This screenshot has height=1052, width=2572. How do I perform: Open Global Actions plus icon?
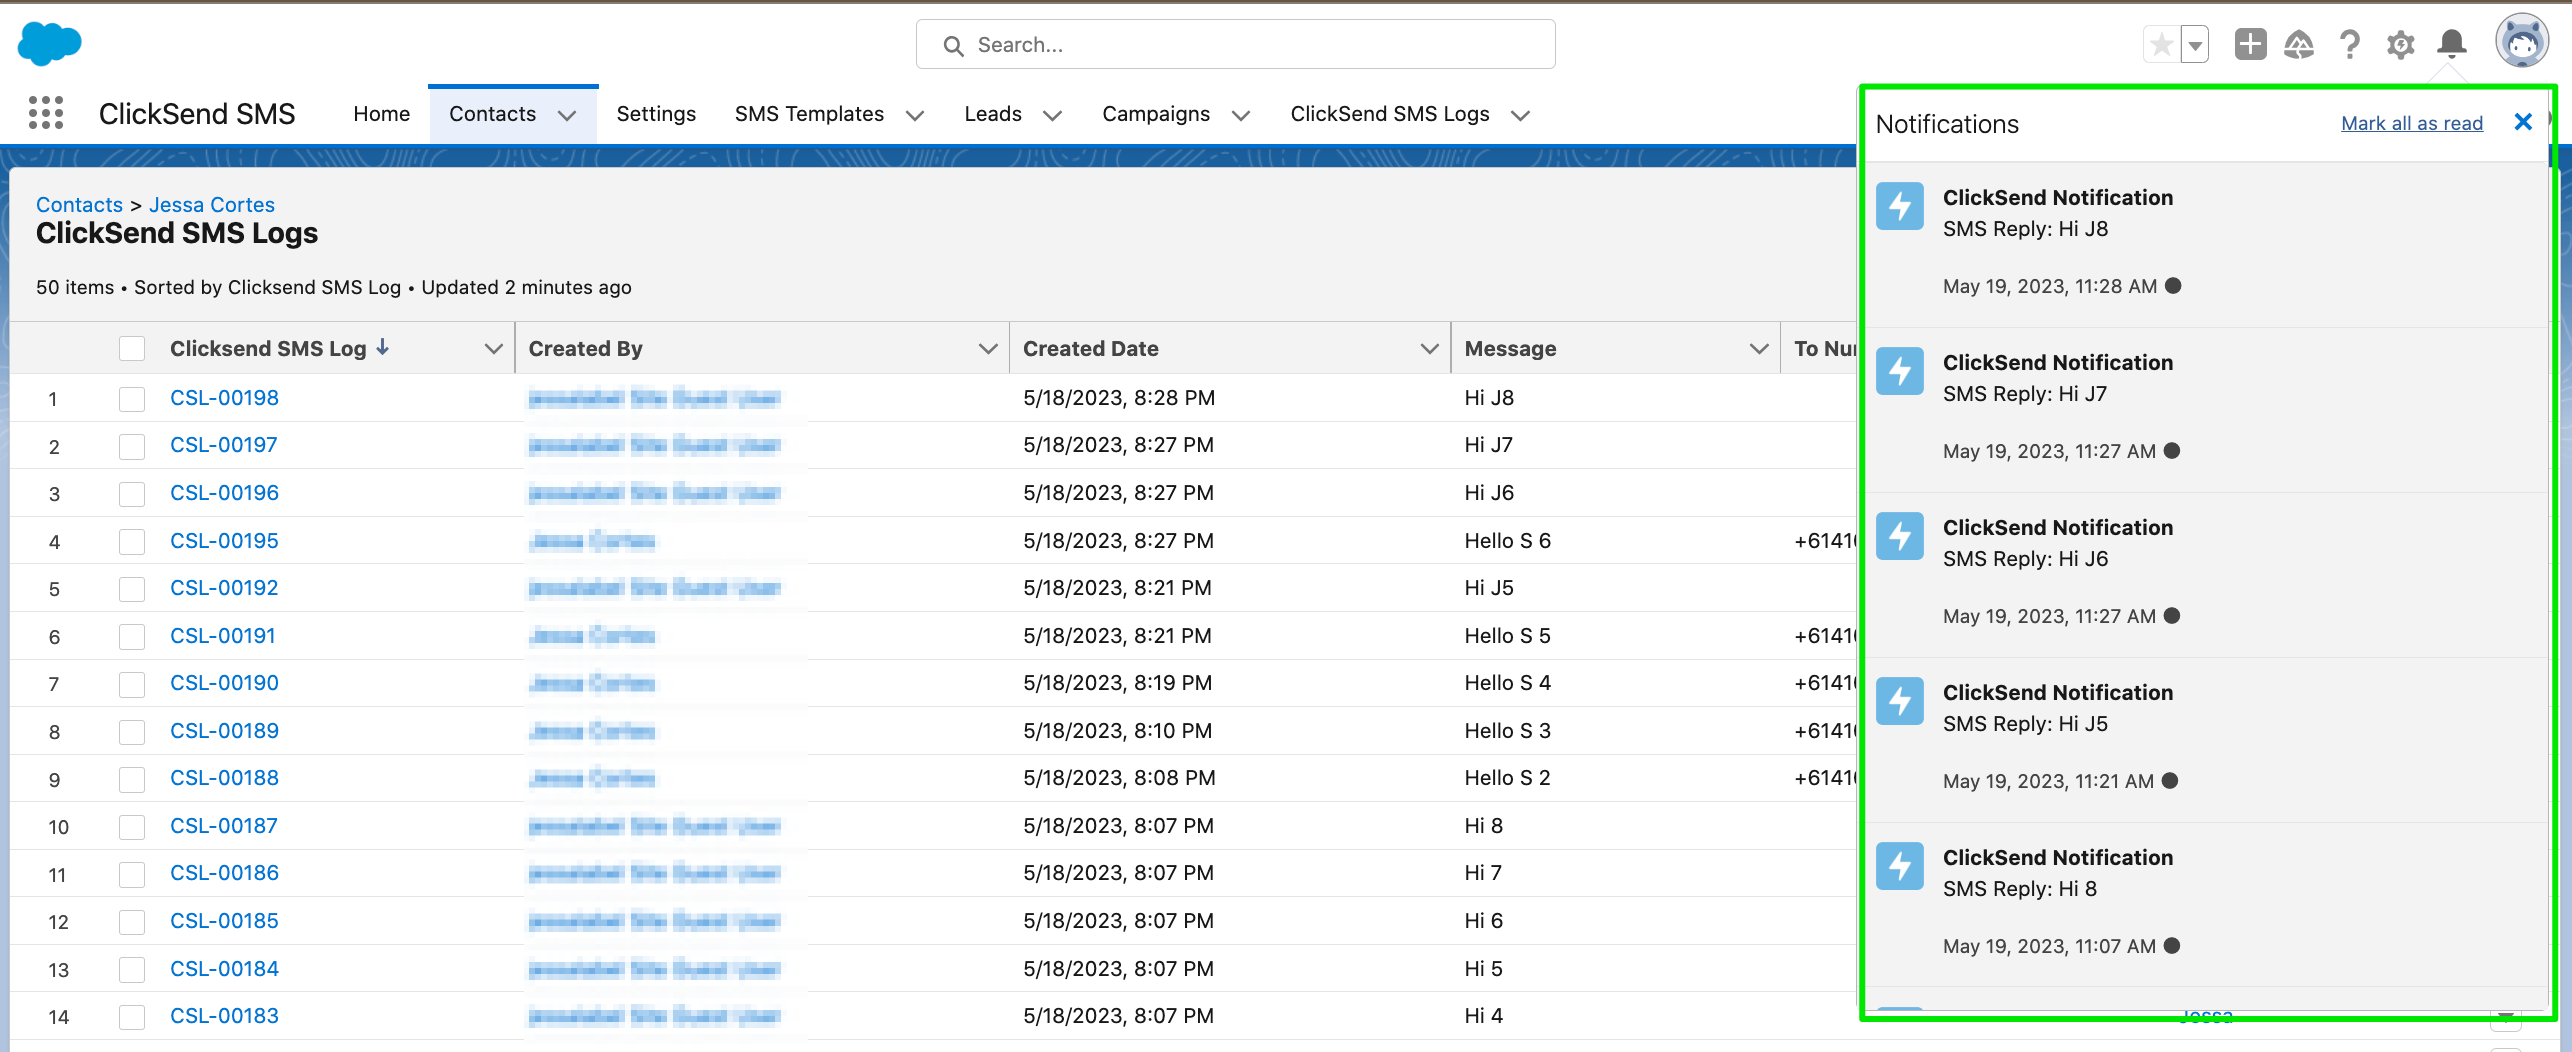[2250, 44]
